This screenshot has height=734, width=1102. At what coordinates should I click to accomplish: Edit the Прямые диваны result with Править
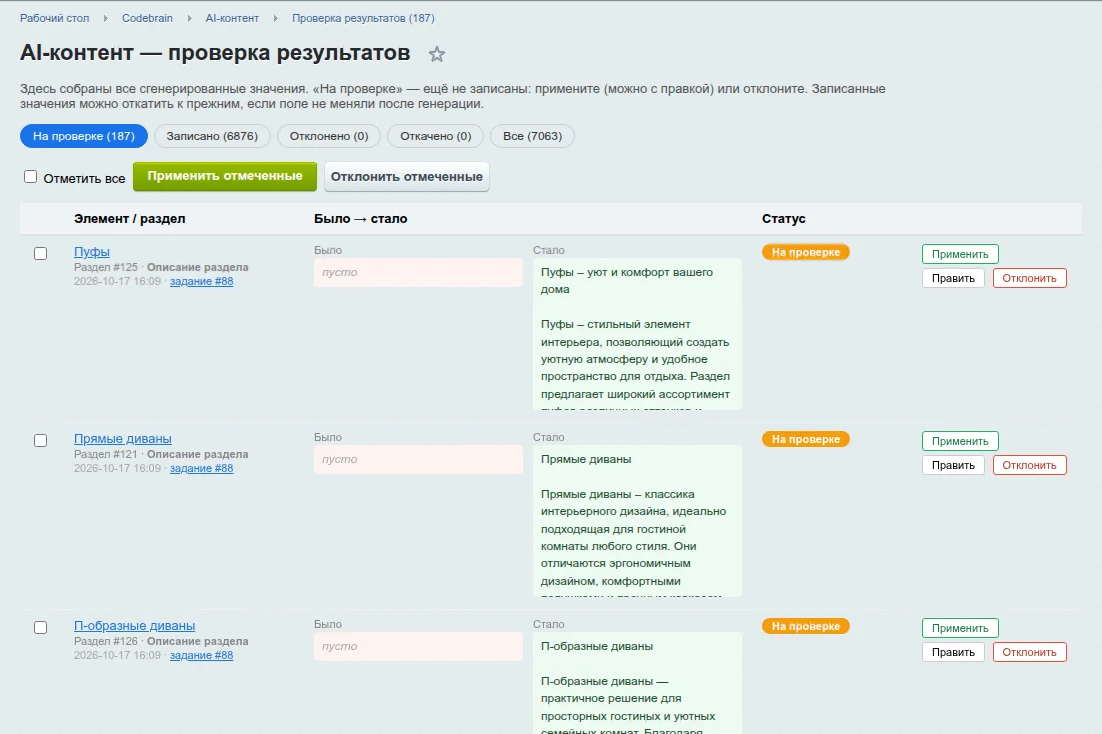(x=953, y=465)
